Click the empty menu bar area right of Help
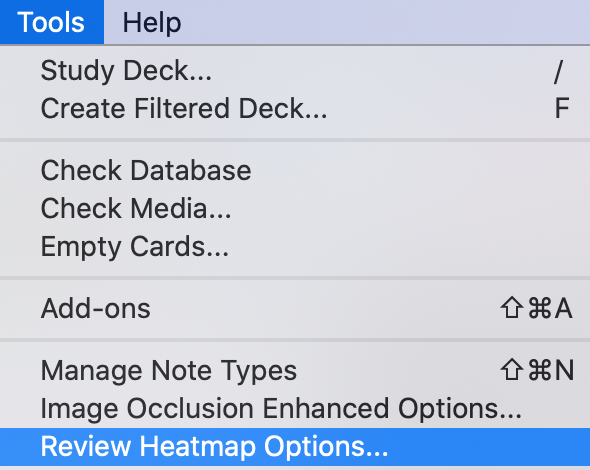The image size is (590, 470). coord(388,22)
